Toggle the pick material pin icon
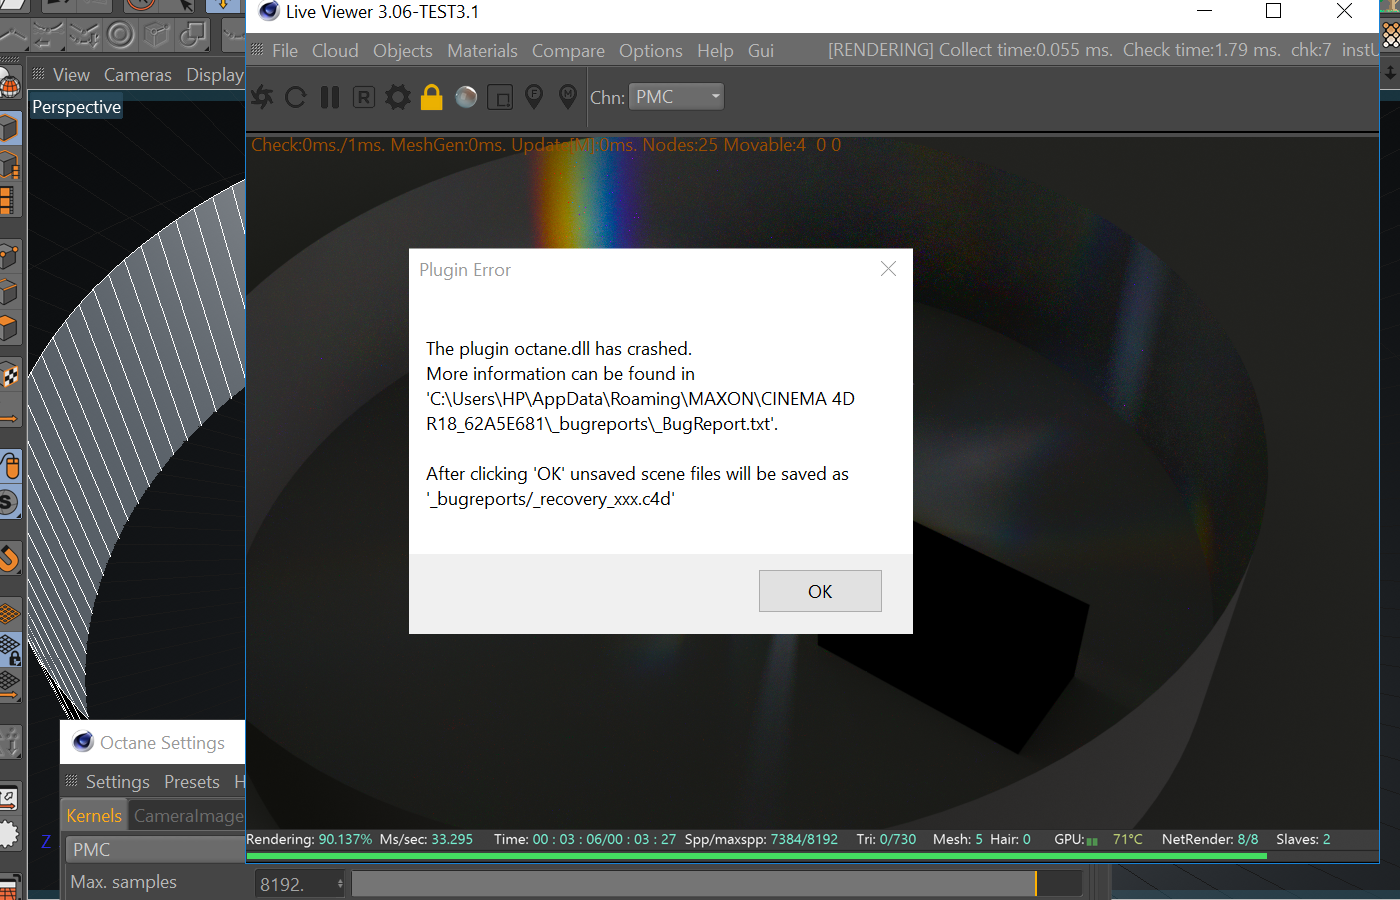Screen dimensions: 1400x900 coord(568,97)
